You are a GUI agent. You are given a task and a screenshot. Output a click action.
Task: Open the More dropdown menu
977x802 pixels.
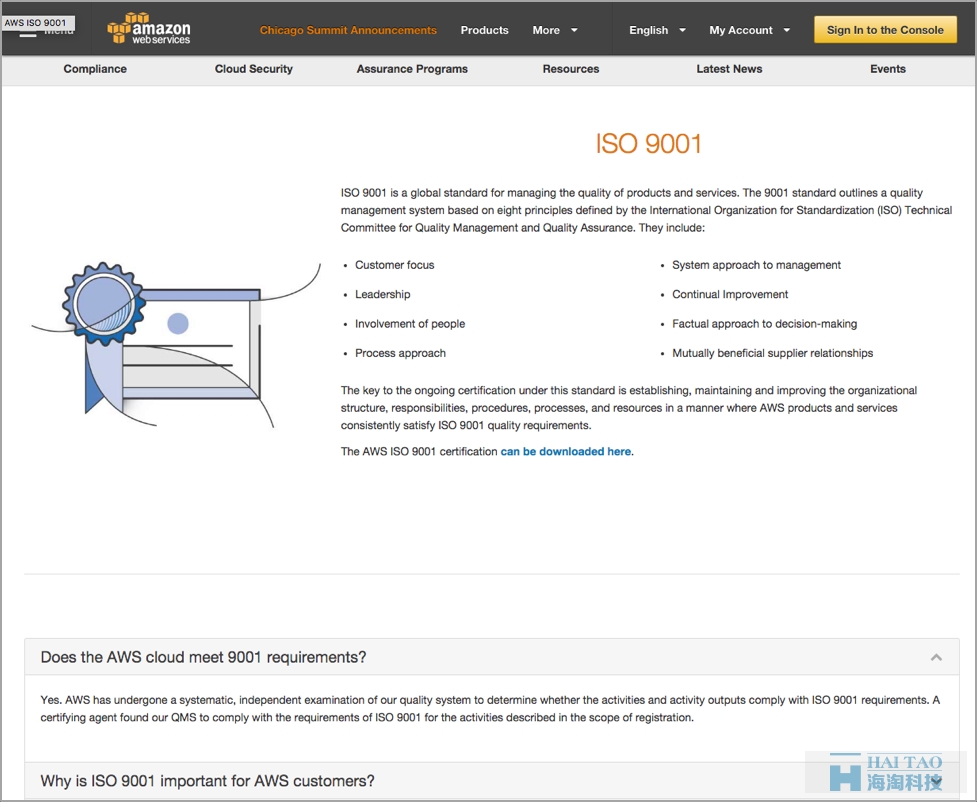pos(555,30)
